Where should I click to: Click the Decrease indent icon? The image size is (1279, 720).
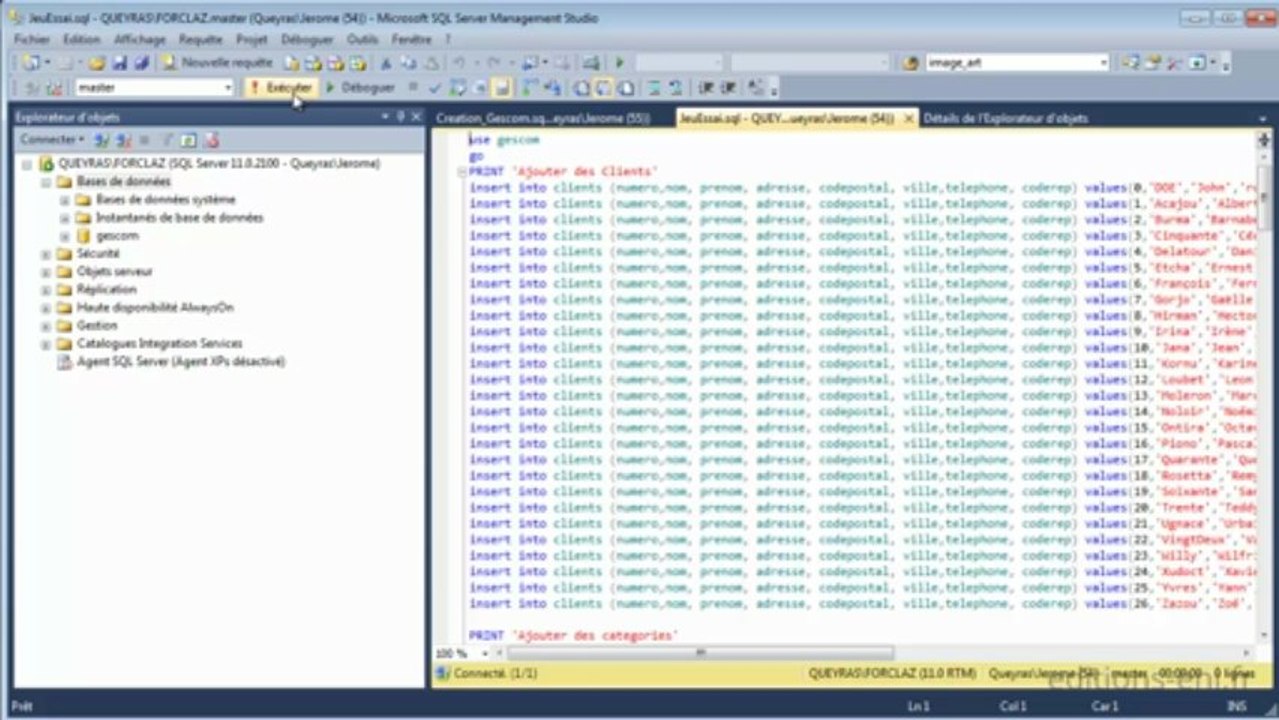pyautogui.click(x=705, y=88)
